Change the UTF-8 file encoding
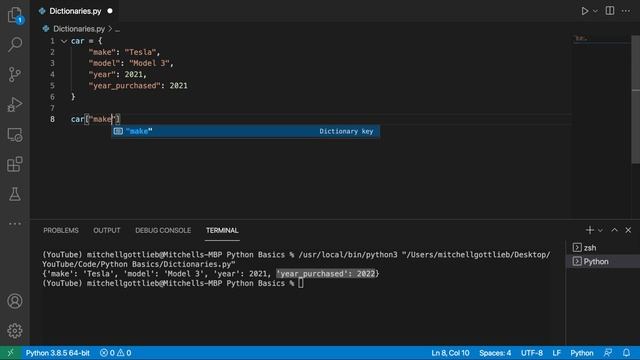 [x=531, y=353]
